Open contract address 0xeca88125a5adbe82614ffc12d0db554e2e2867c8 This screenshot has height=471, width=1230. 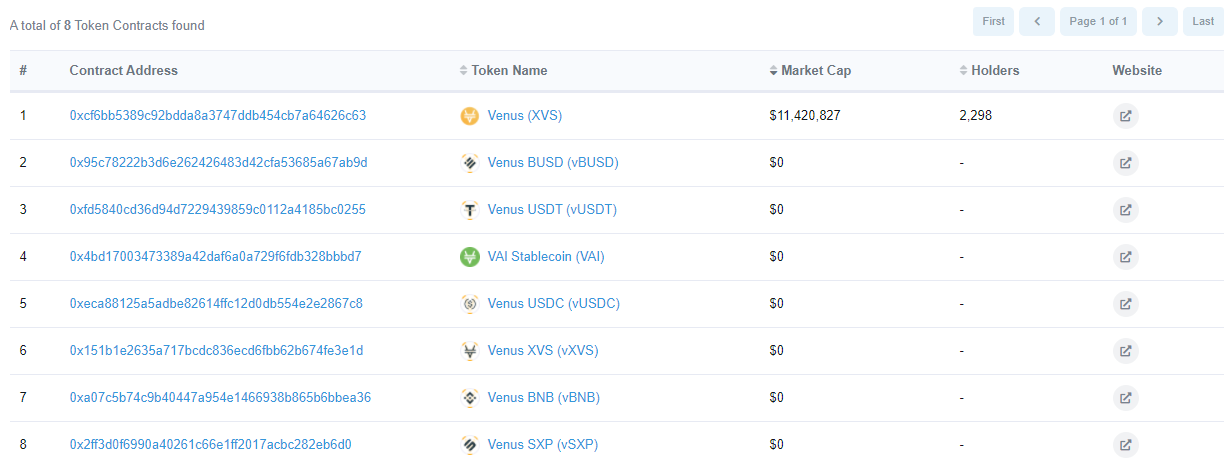pyautogui.click(x=216, y=304)
